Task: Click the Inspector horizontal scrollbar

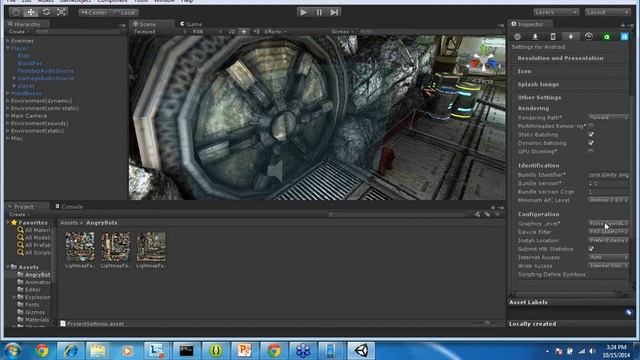Action: (x=565, y=294)
